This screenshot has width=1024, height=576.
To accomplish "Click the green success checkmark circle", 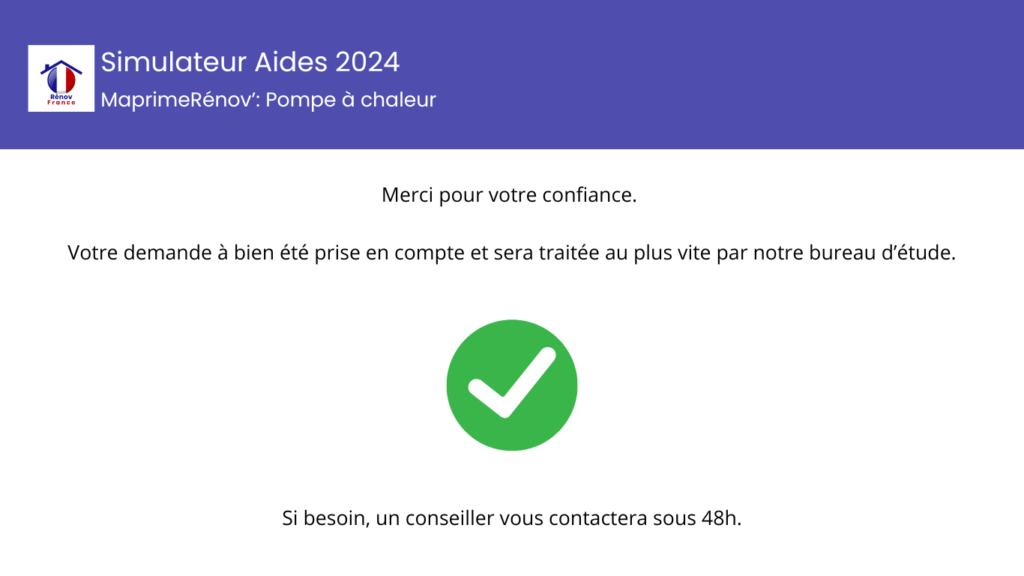I will pos(512,385).
